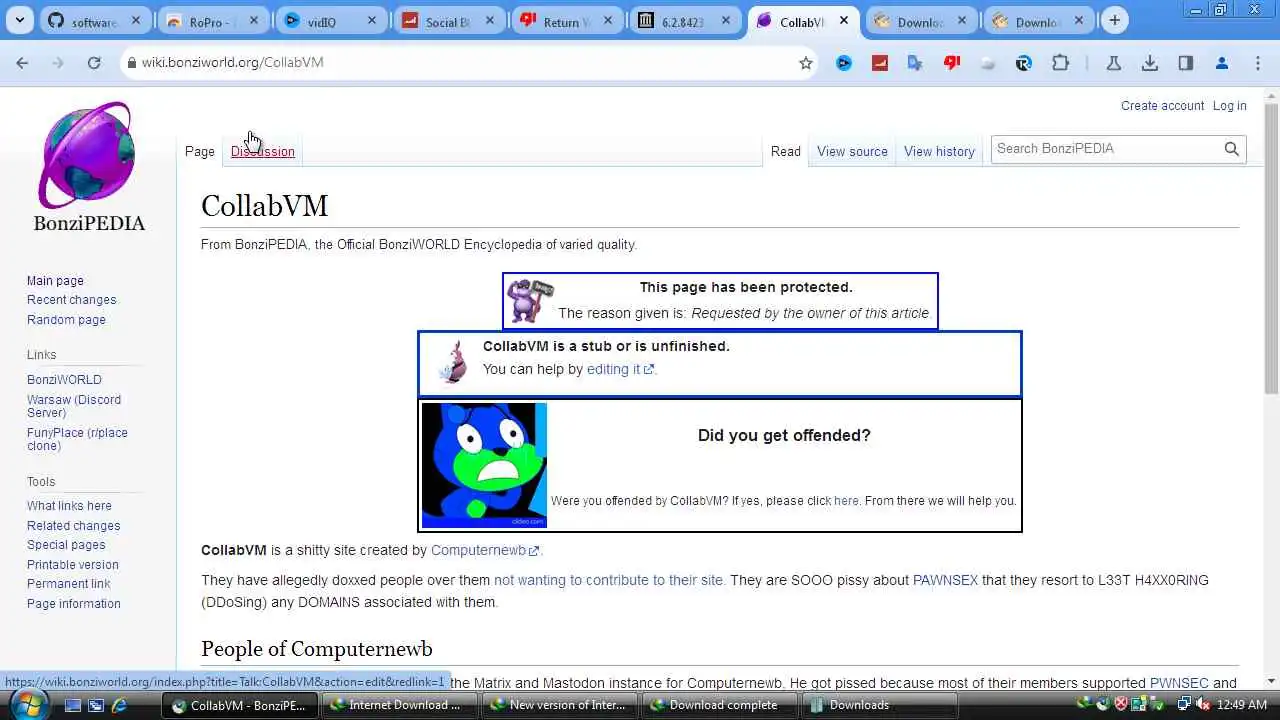1280x720 pixels.
Task: Open the Warsaw (Discord Server) link
Action: tap(74, 406)
